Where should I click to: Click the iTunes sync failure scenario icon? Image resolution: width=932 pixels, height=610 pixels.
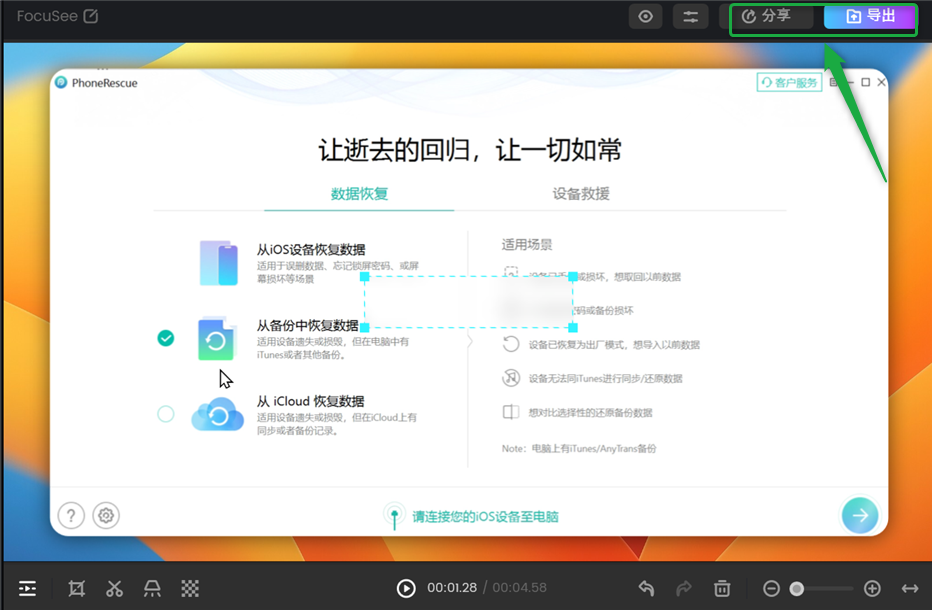tap(511, 378)
